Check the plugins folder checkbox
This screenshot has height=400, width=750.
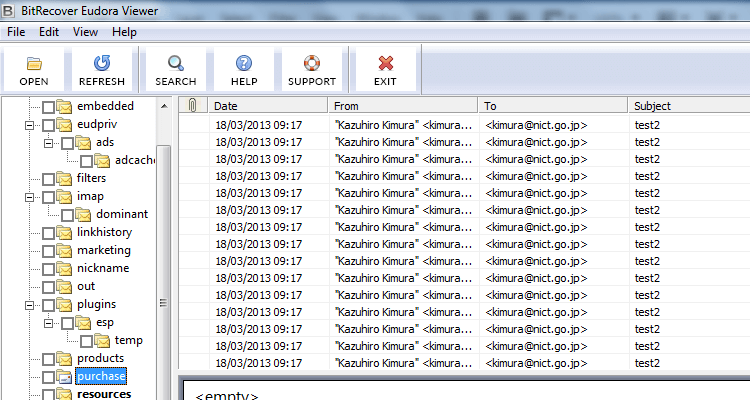48,305
